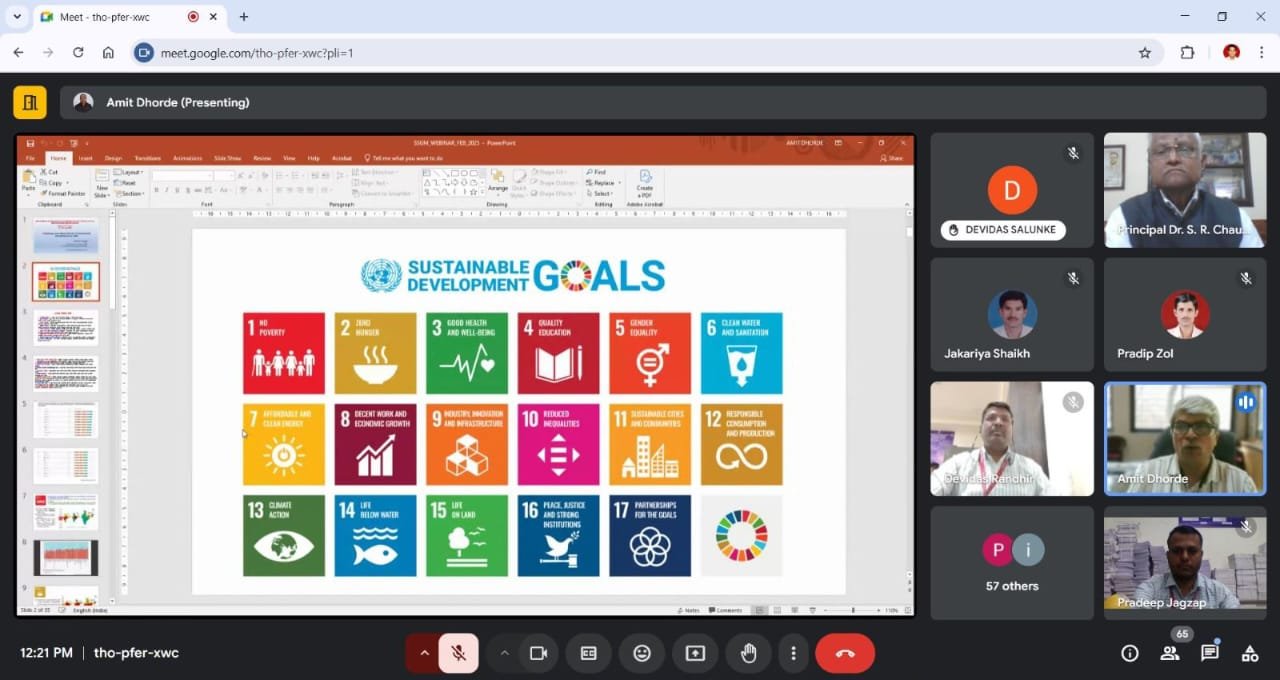This screenshot has height=680, width=1280.
Task: Open the Chrome extensions puzzle icon
Action: [x=1188, y=53]
